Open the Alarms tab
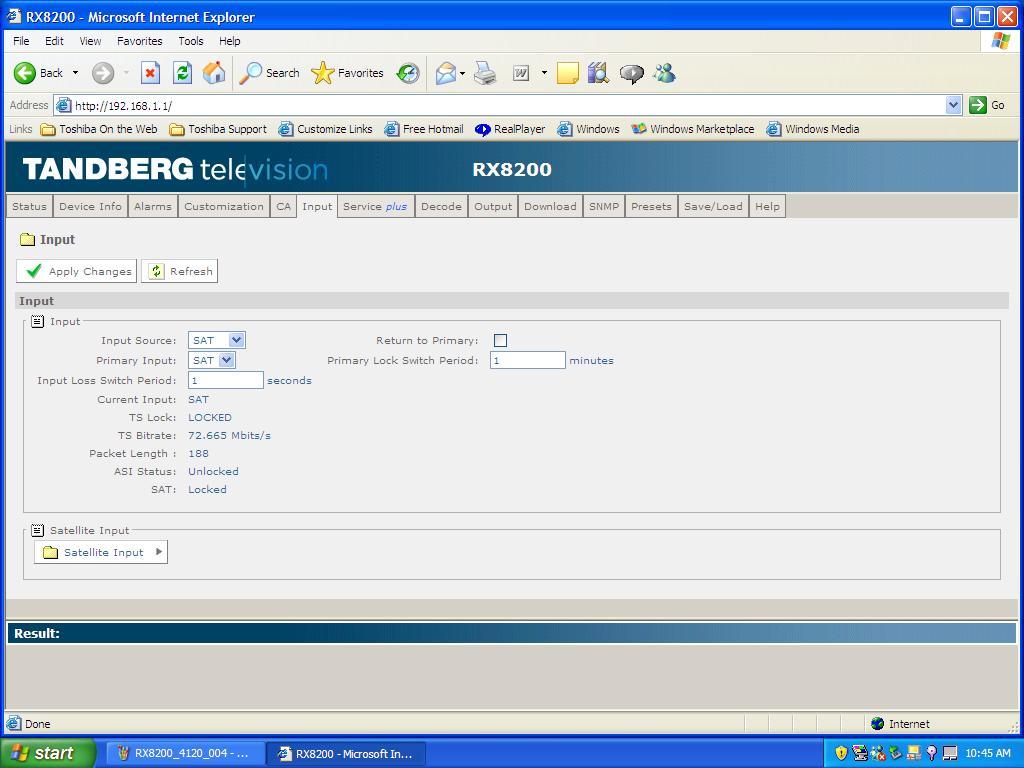The image size is (1024, 768). point(153,206)
